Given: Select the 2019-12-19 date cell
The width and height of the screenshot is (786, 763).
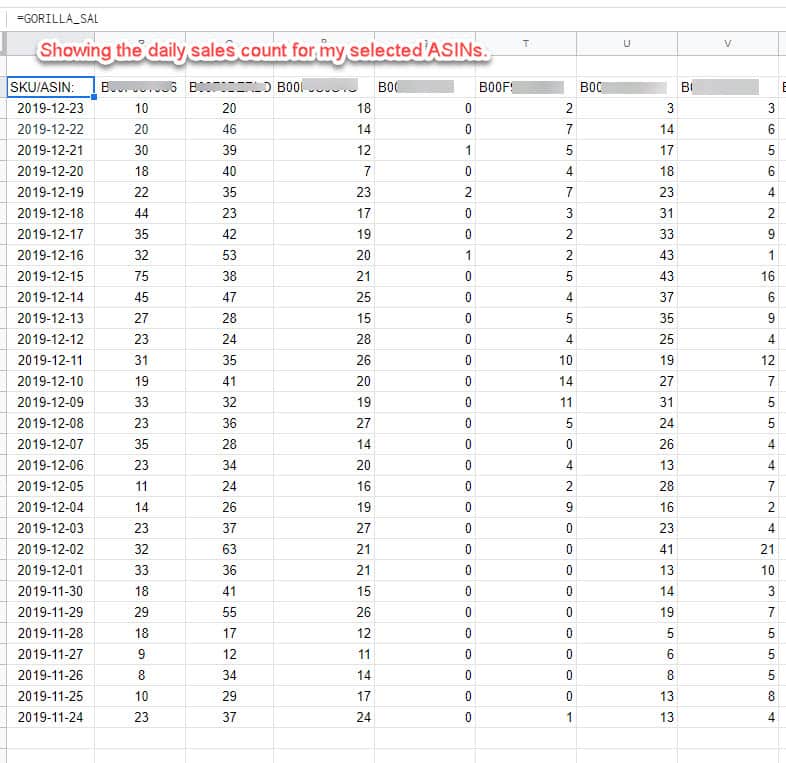Looking at the screenshot, I should (x=51, y=192).
